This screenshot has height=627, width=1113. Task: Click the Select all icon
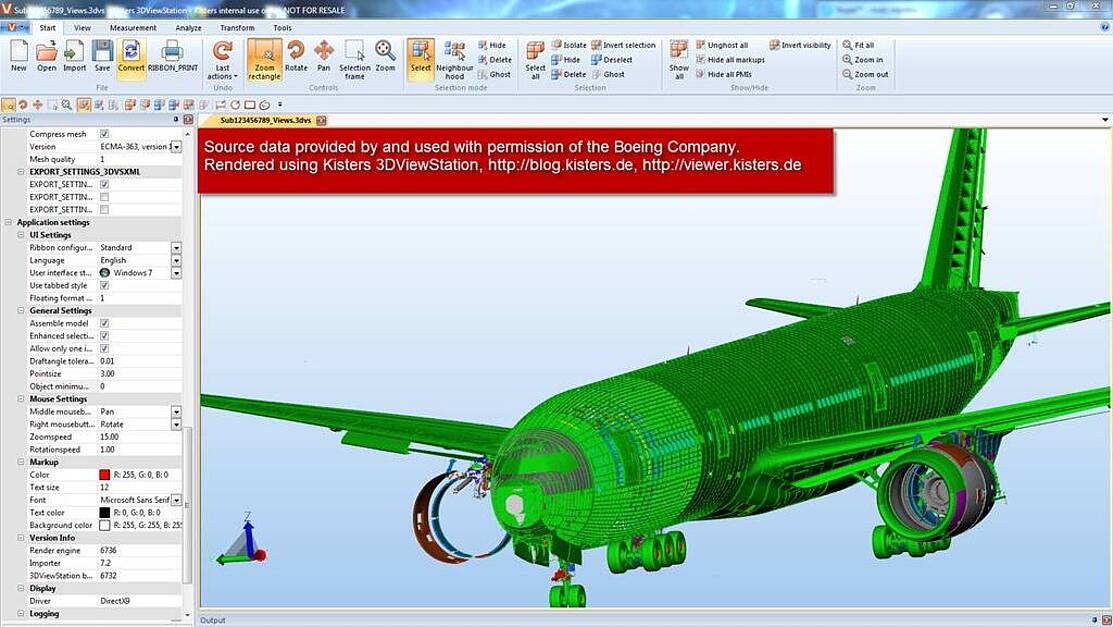[536, 60]
